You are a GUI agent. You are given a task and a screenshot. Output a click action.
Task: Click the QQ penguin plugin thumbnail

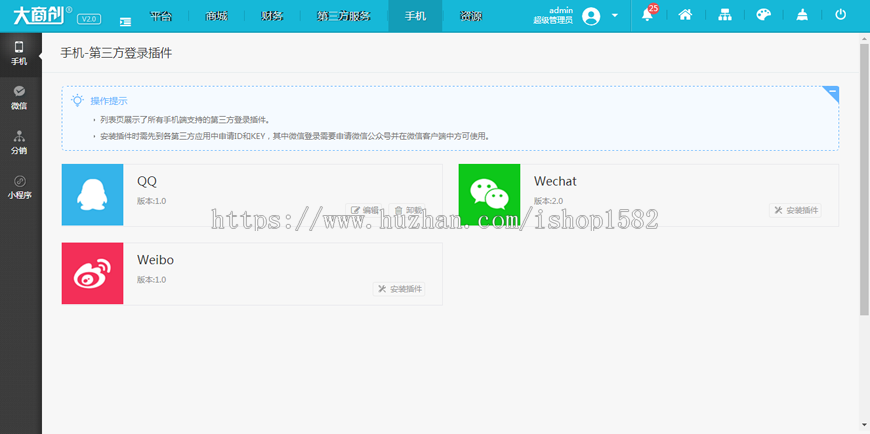coord(92,195)
